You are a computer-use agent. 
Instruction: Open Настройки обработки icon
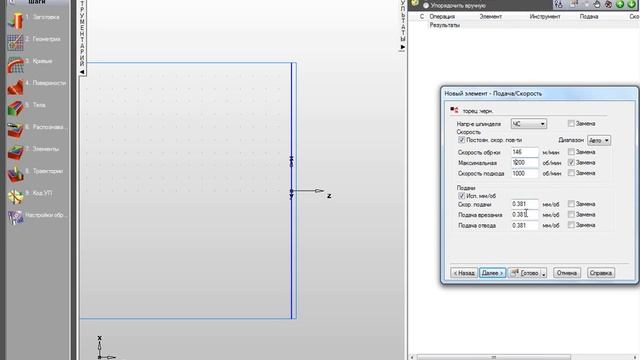tap(15, 217)
